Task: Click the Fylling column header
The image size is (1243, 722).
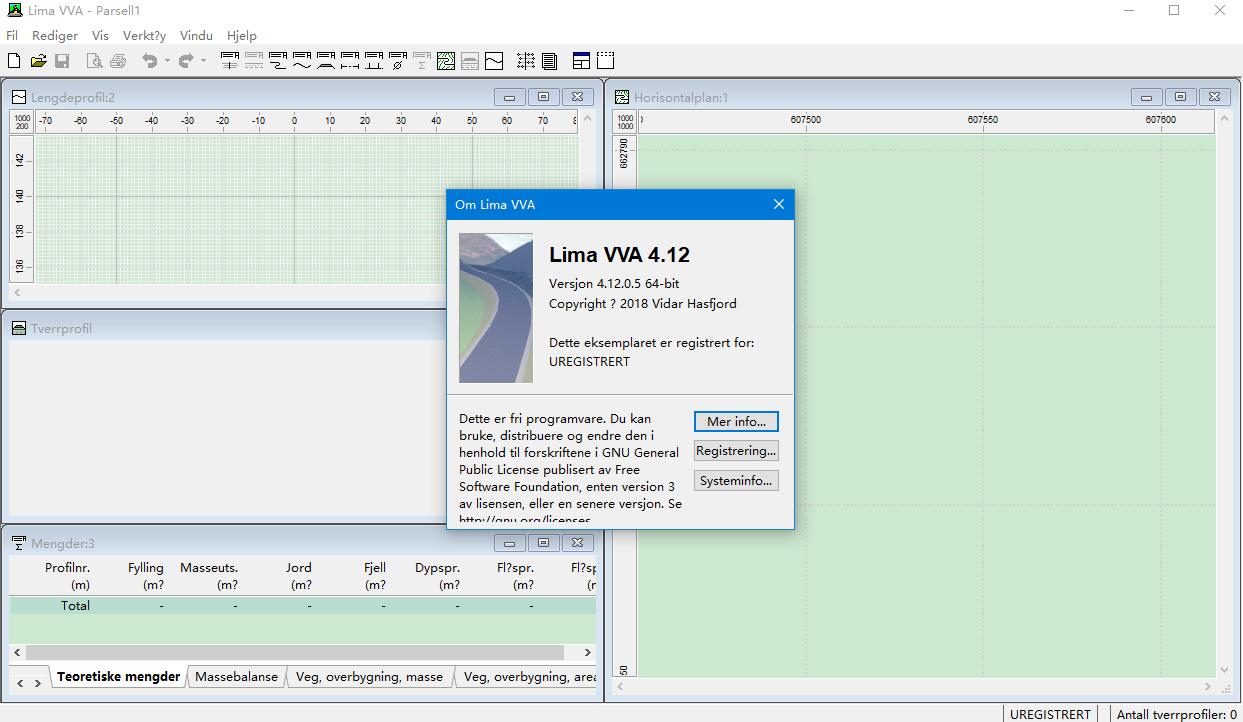Action: click(x=145, y=576)
